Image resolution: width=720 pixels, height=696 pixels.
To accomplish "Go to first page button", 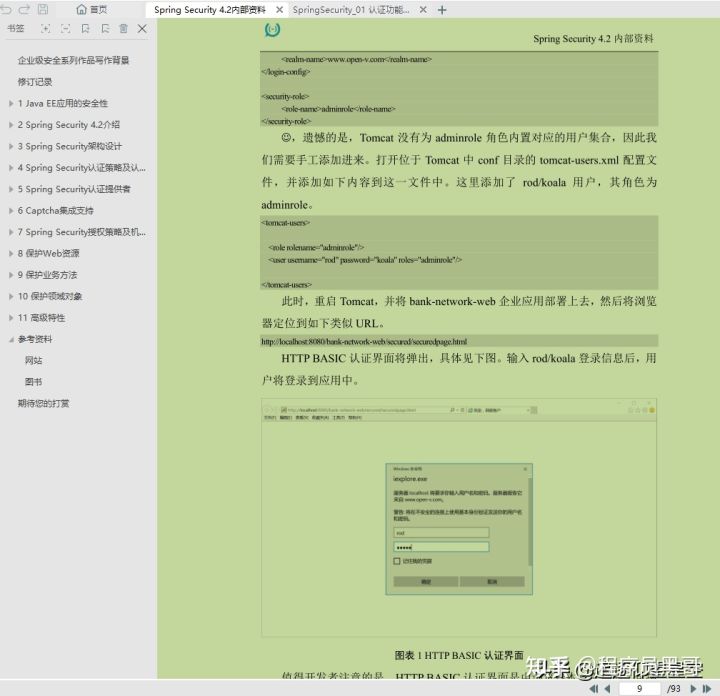I will (x=594, y=689).
